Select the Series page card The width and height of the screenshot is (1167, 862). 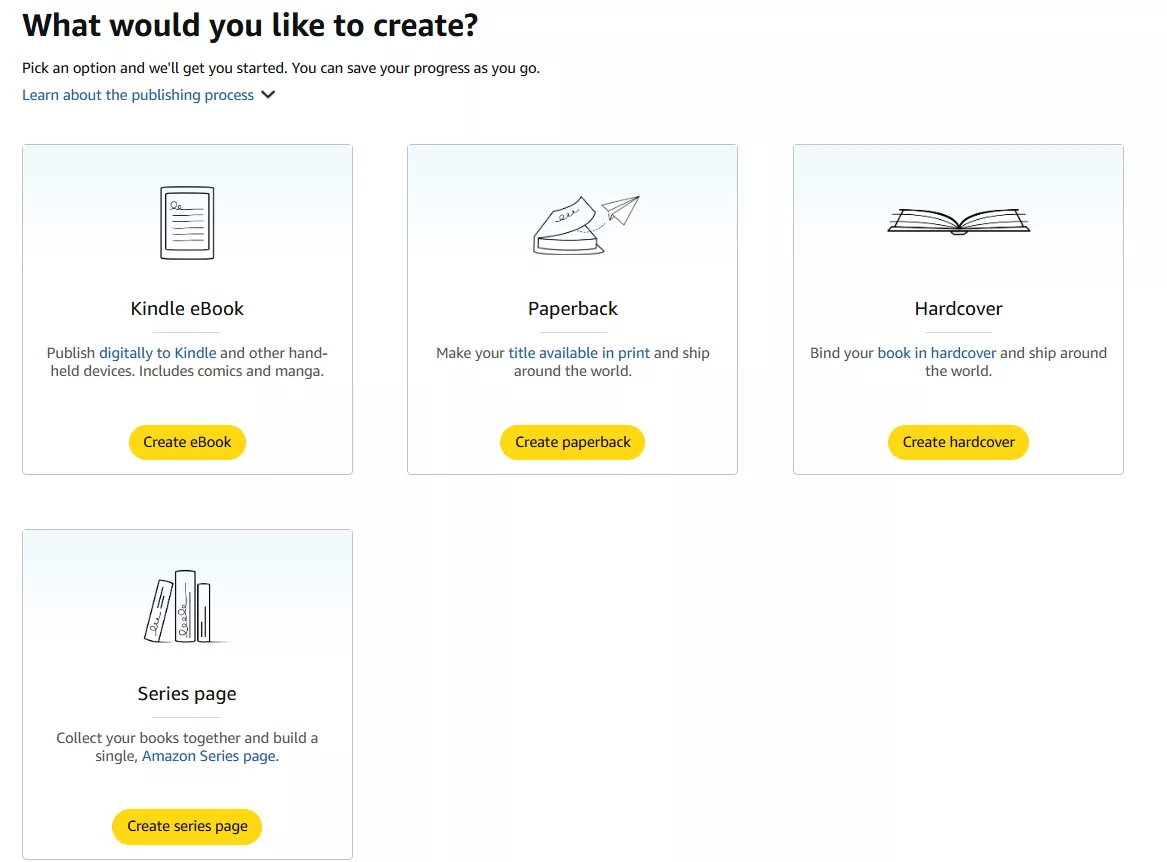pos(187,693)
